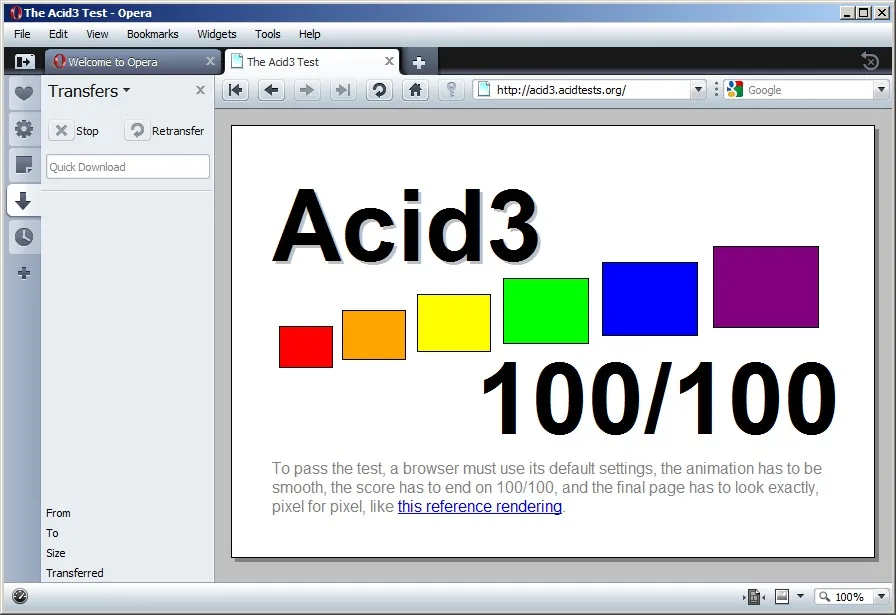
Task: Click the Quick Download input field
Action: click(x=128, y=167)
